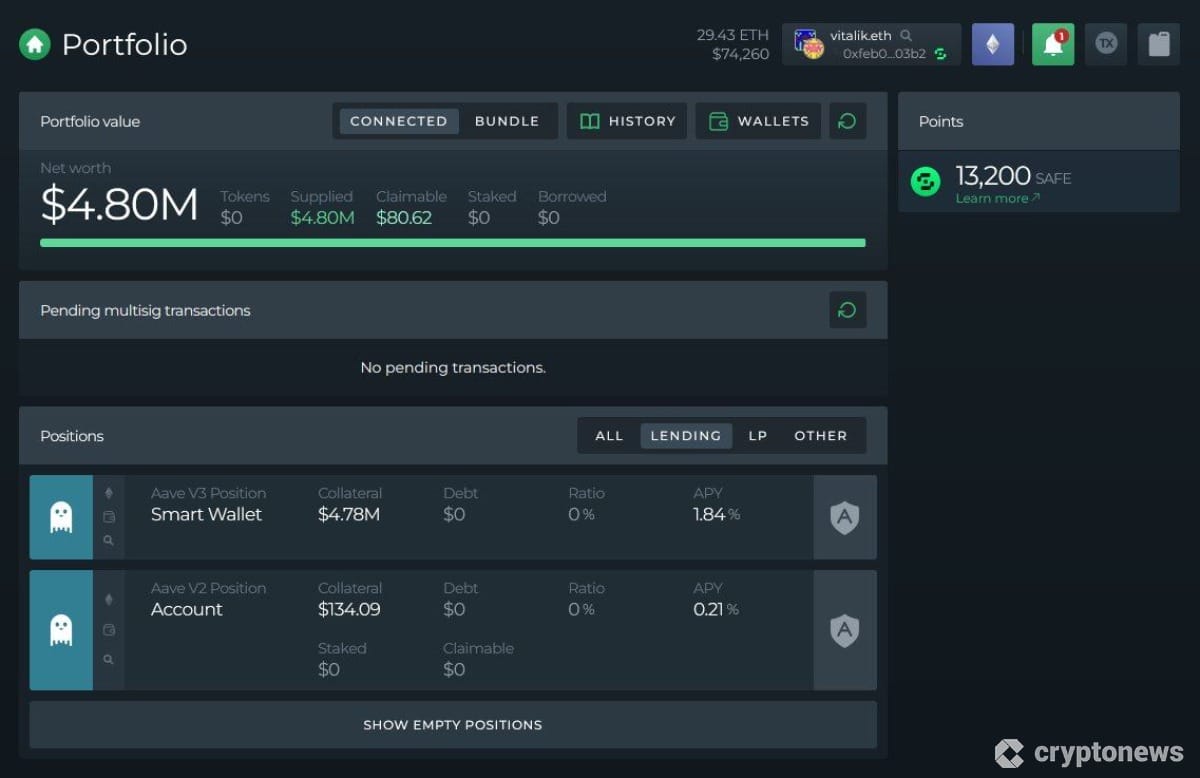This screenshot has height=778, width=1200.
Task: Switch portfolio view to Bundle
Action: [506, 121]
